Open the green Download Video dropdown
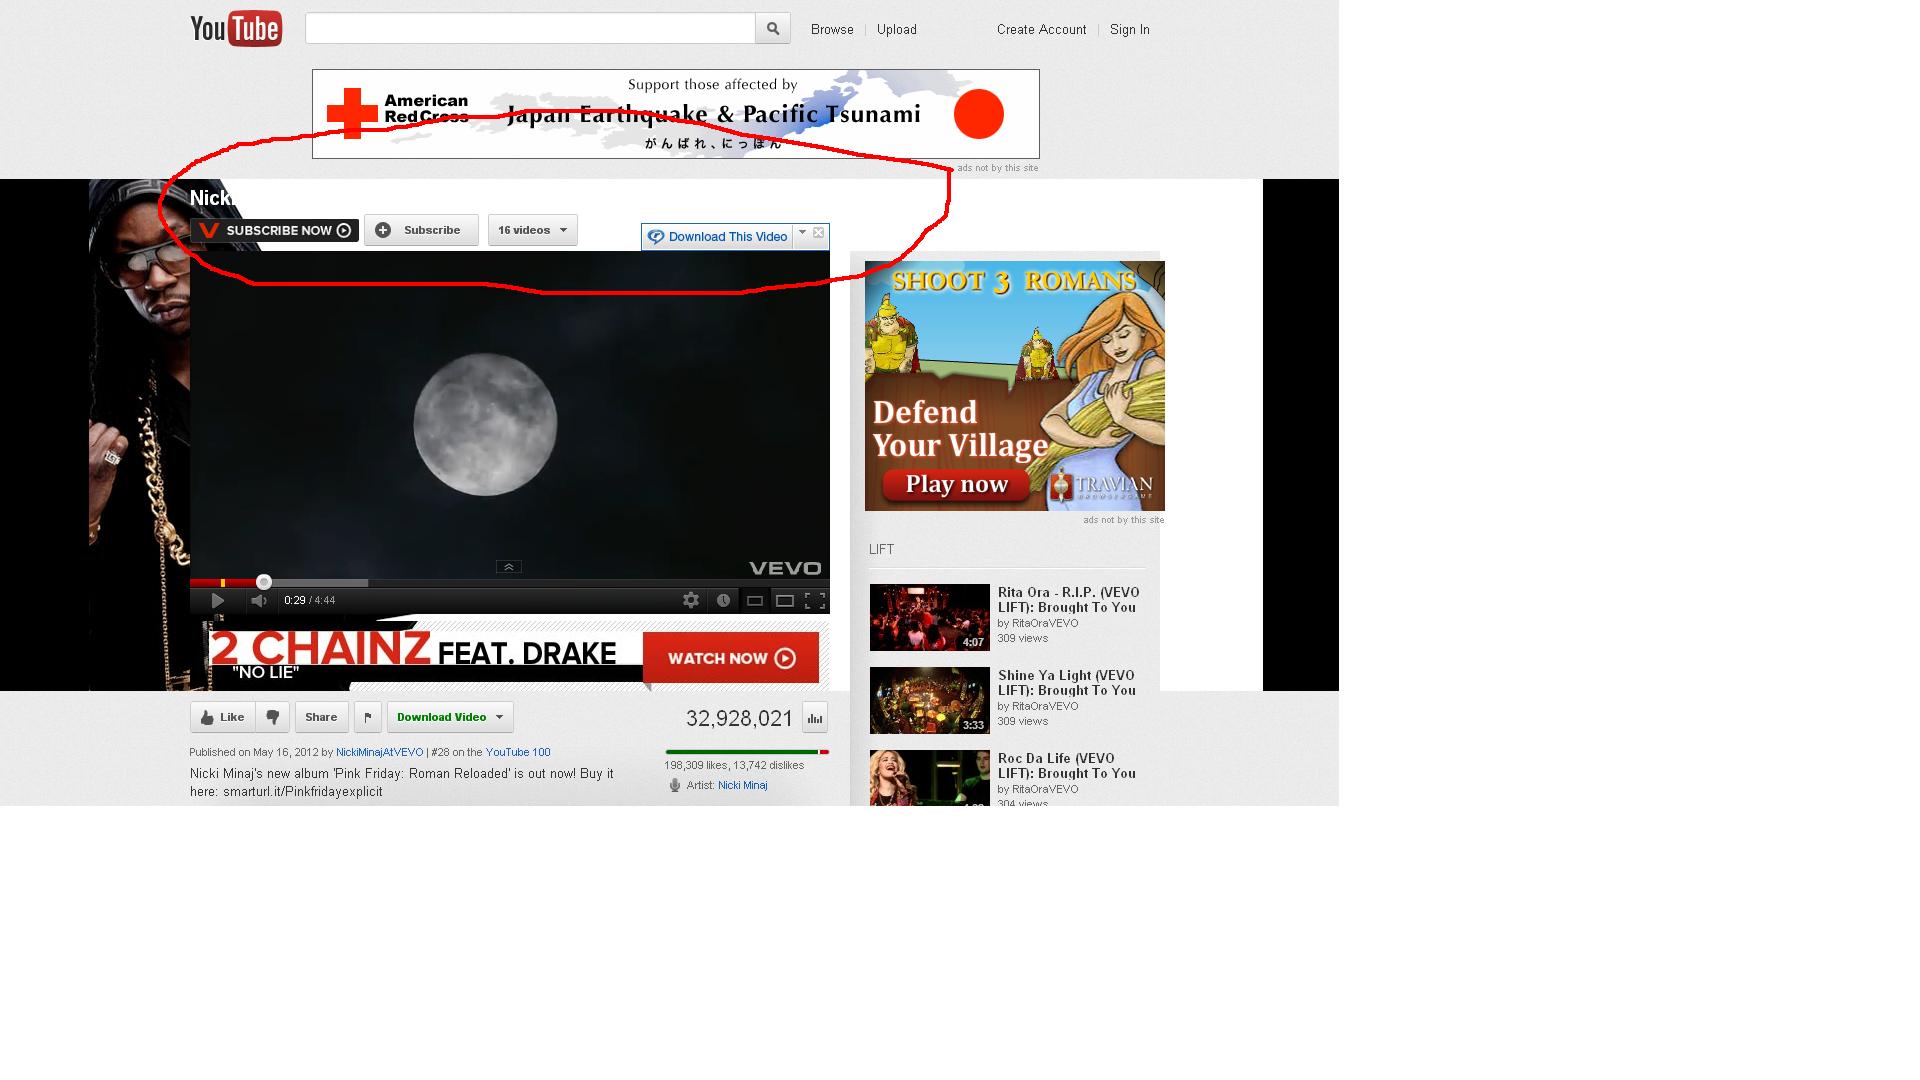The image size is (1920, 1080). [x=450, y=717]
